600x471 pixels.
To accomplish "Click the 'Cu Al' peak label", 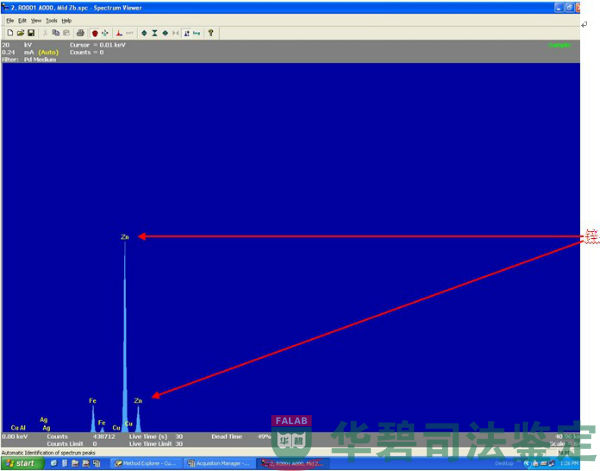I will (x=18, y=428).
